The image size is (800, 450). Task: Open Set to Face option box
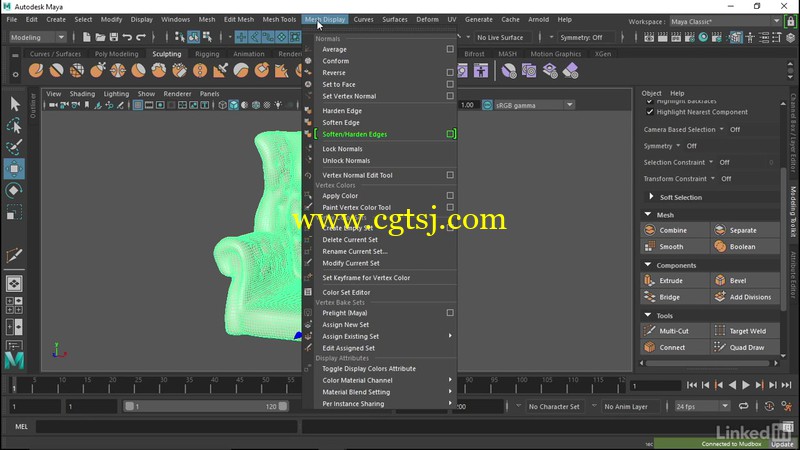click(450, 84)
